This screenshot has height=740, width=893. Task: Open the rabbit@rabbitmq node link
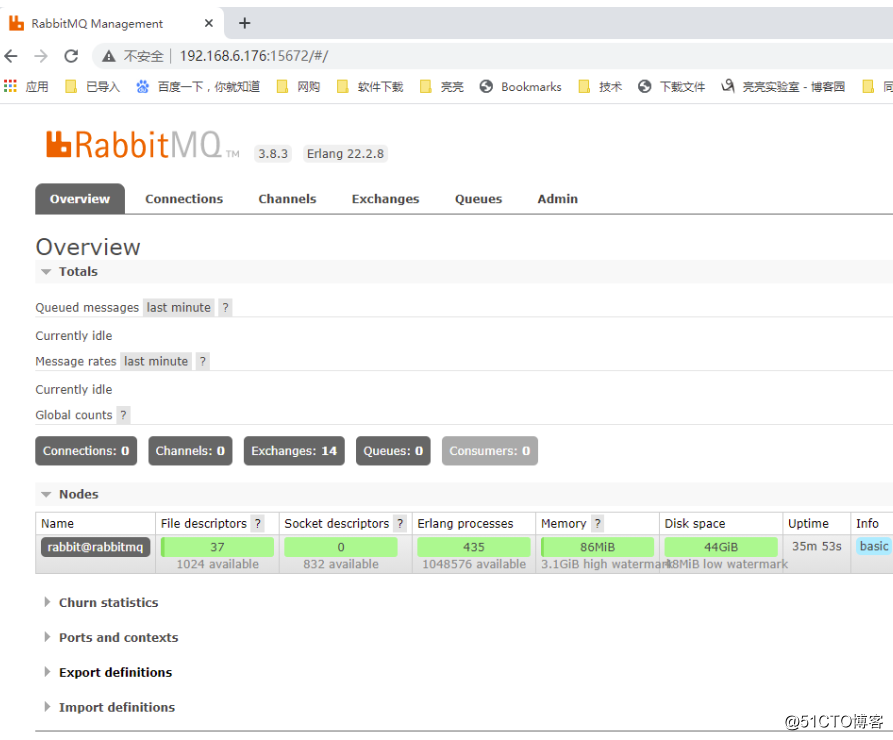point(95,547)
